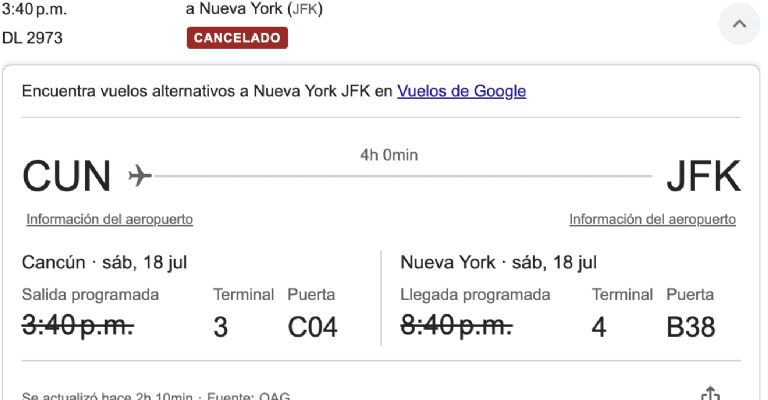768x400 pixels.
Task: Click the 4h 0min flight duration label
Action: point(389,155)
